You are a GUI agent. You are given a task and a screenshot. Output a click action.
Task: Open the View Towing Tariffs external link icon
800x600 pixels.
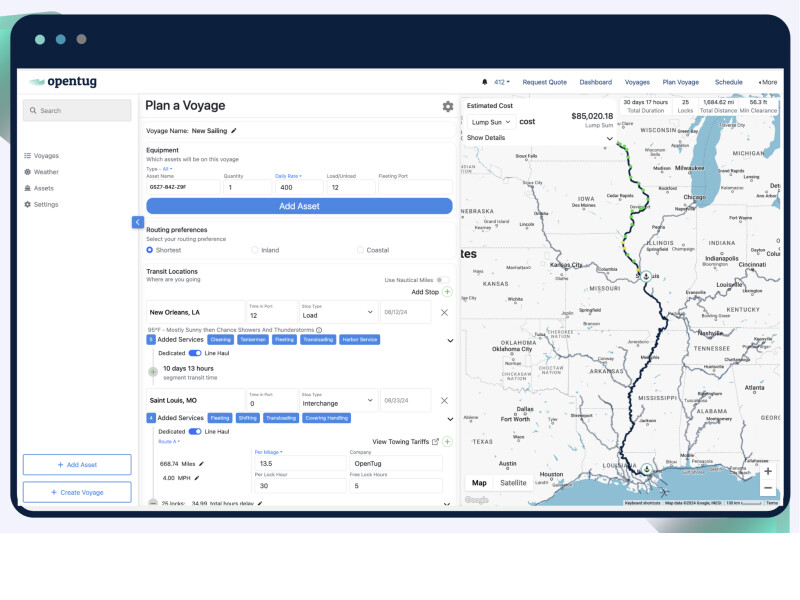[x=435, y=442]
